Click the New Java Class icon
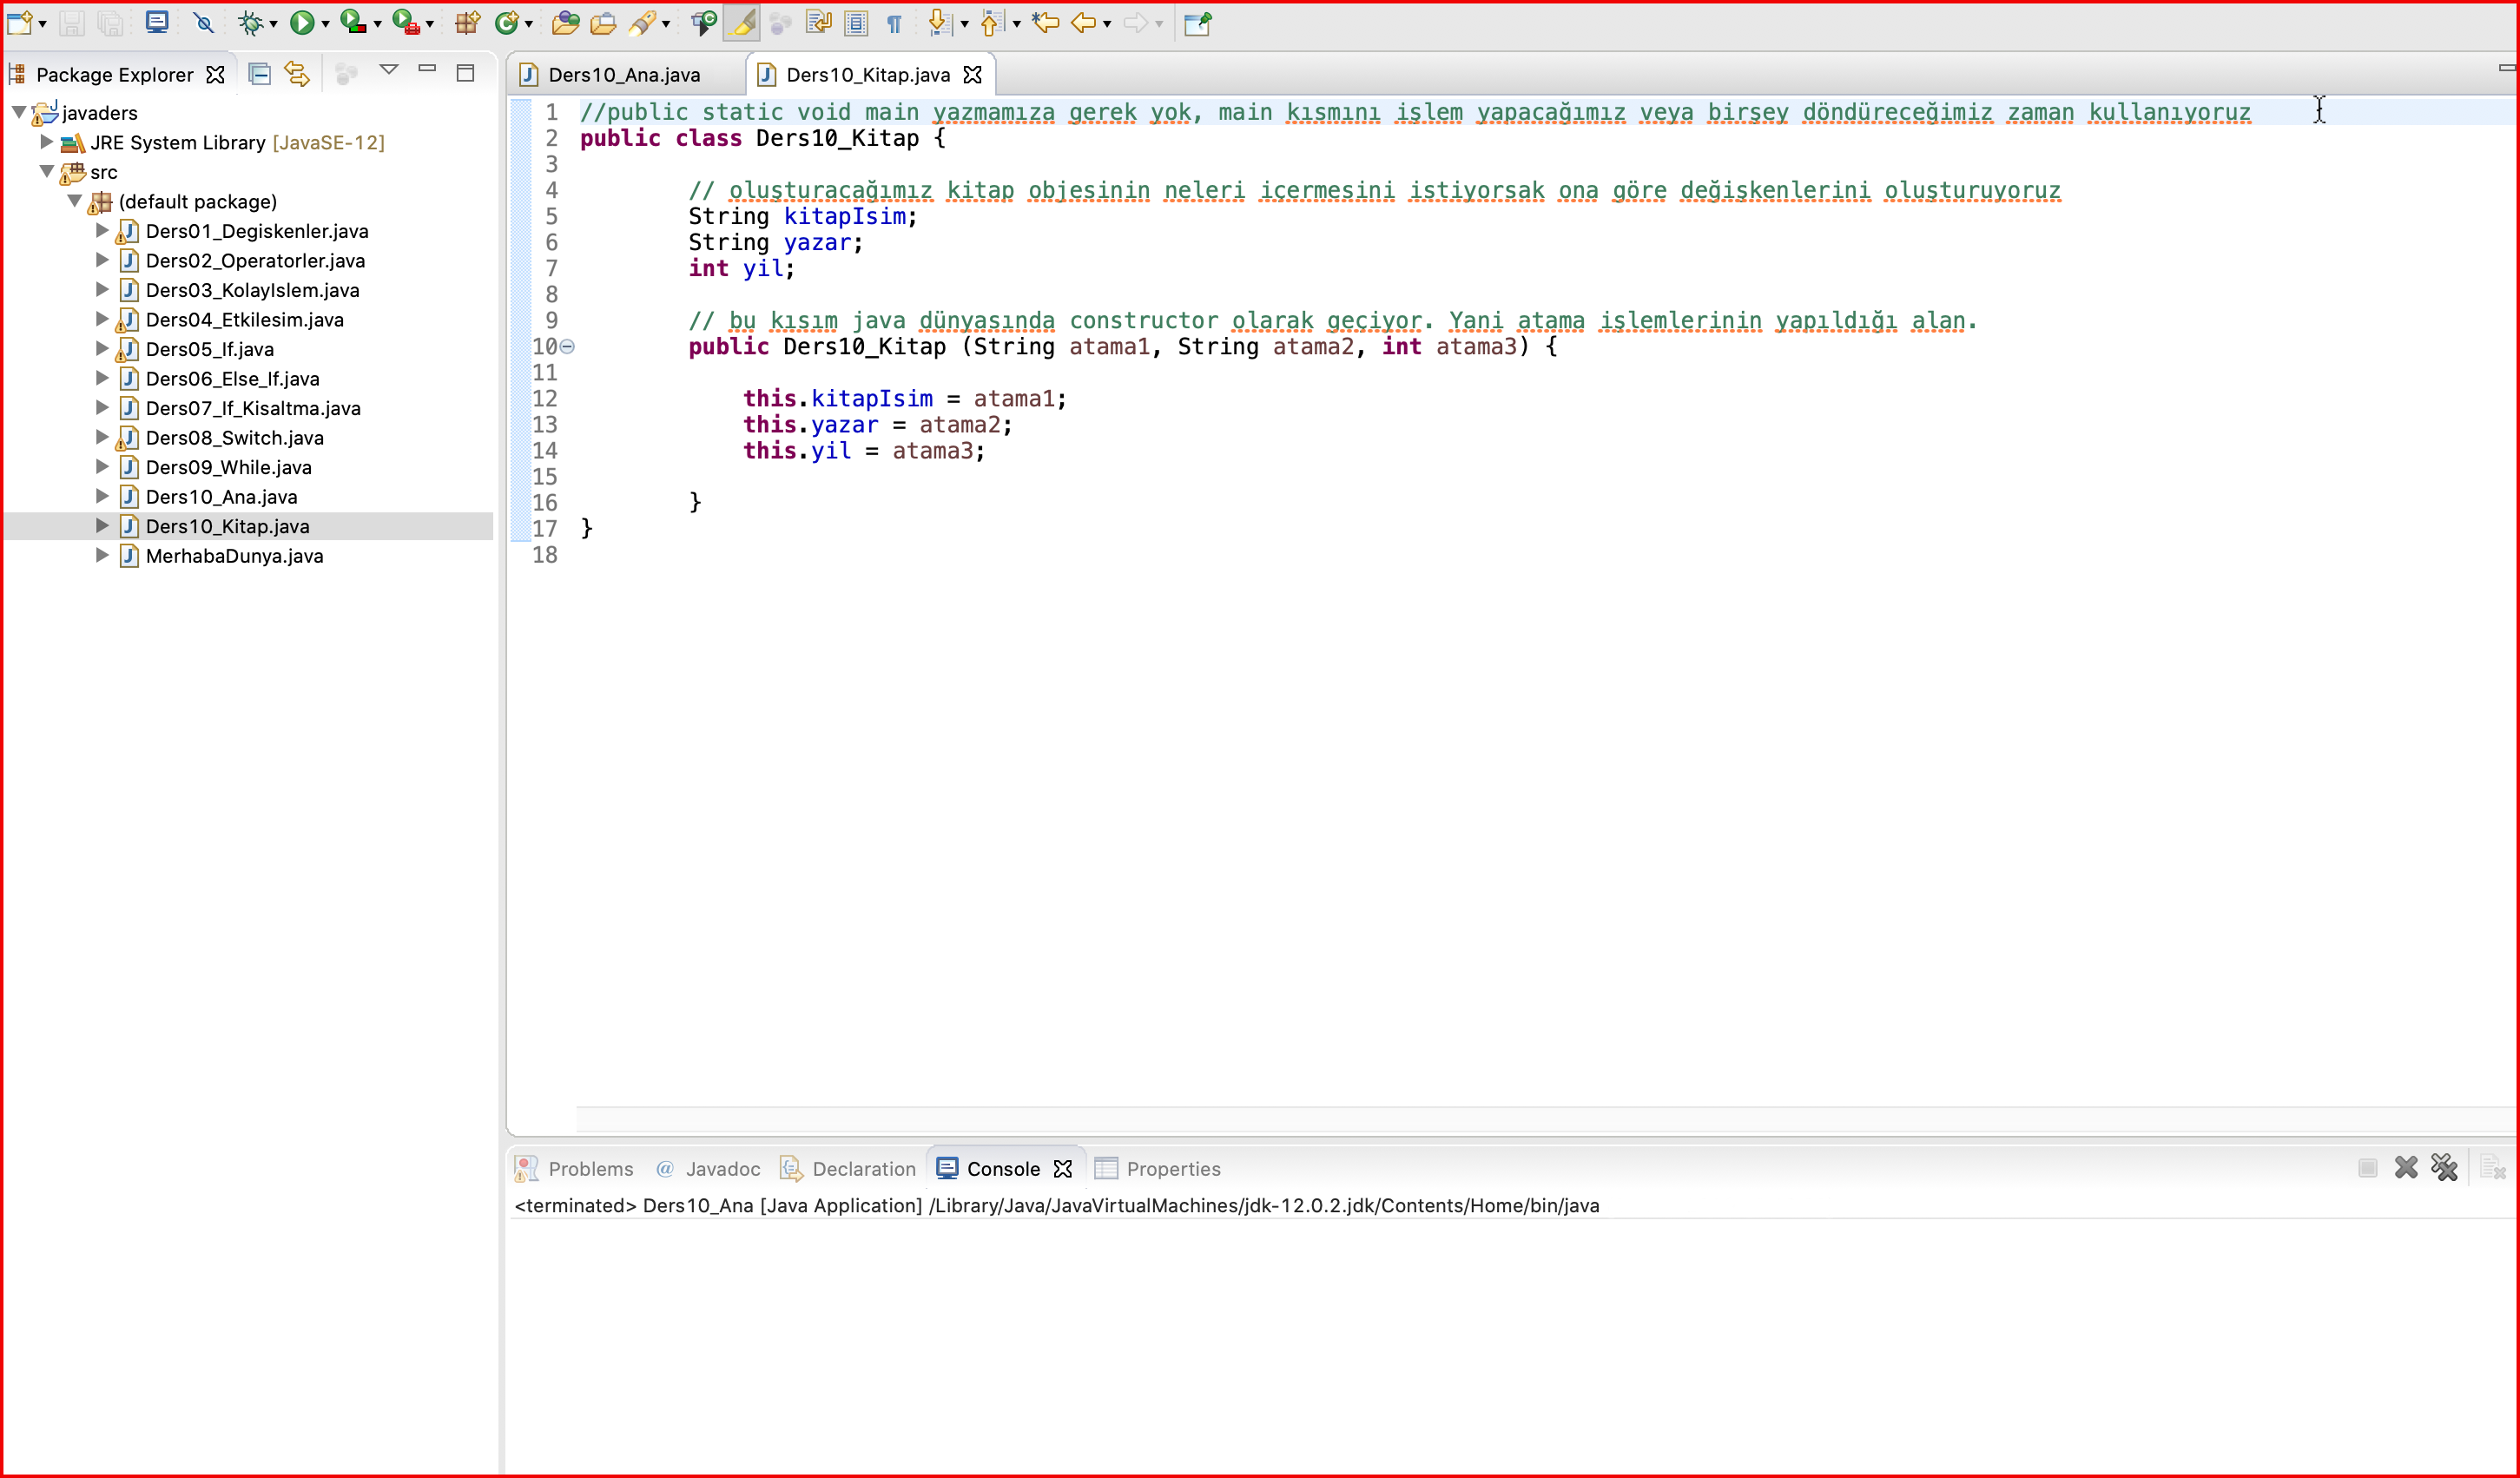2520x1478 pixels. 507,23
